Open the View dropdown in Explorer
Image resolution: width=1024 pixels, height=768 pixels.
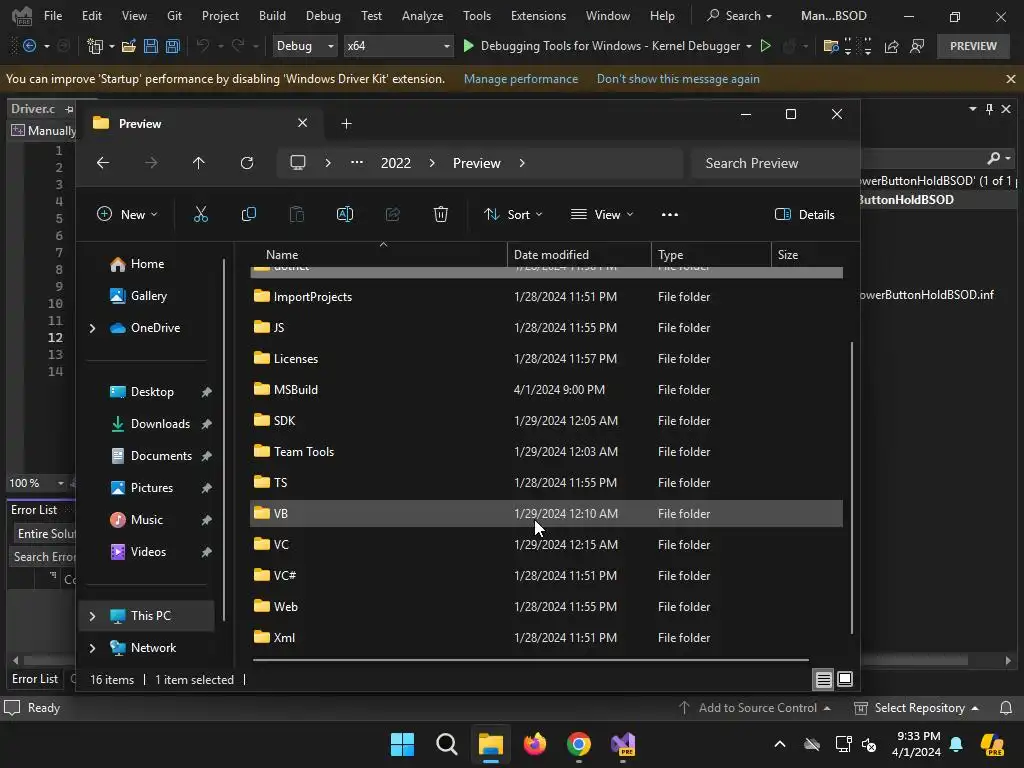tap(602, 214)
